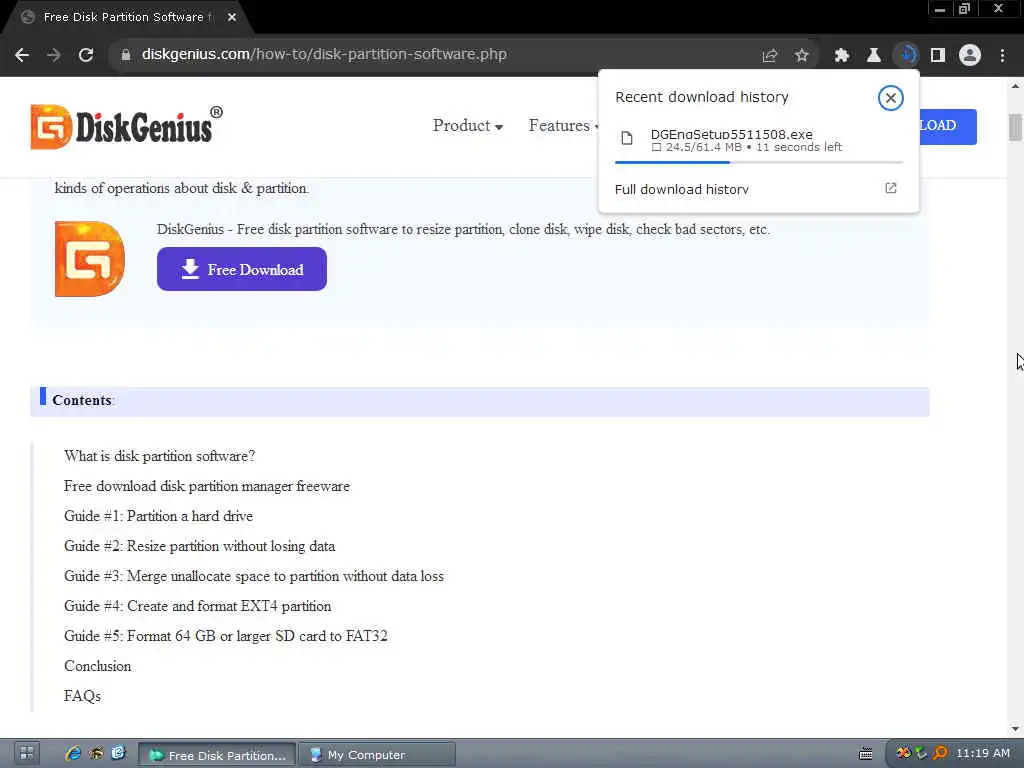The image size is (1024, 768).
Task: Click the orange DiskGenius product image
Action: click(89, 259)
